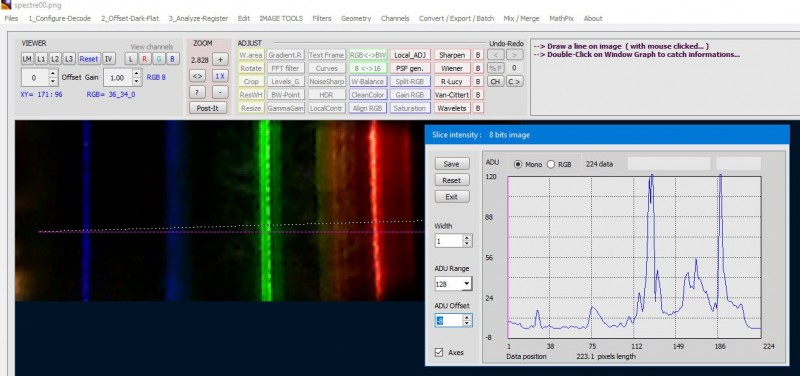Zoom in with the plus button
Image resolution: width=800 pixels, height=376 pixels.
click(x=220, y=60)
